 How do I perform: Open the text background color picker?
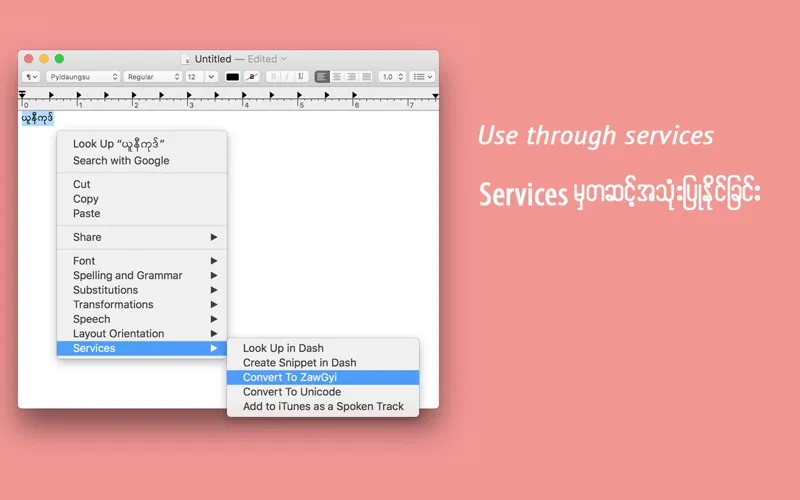253,77
